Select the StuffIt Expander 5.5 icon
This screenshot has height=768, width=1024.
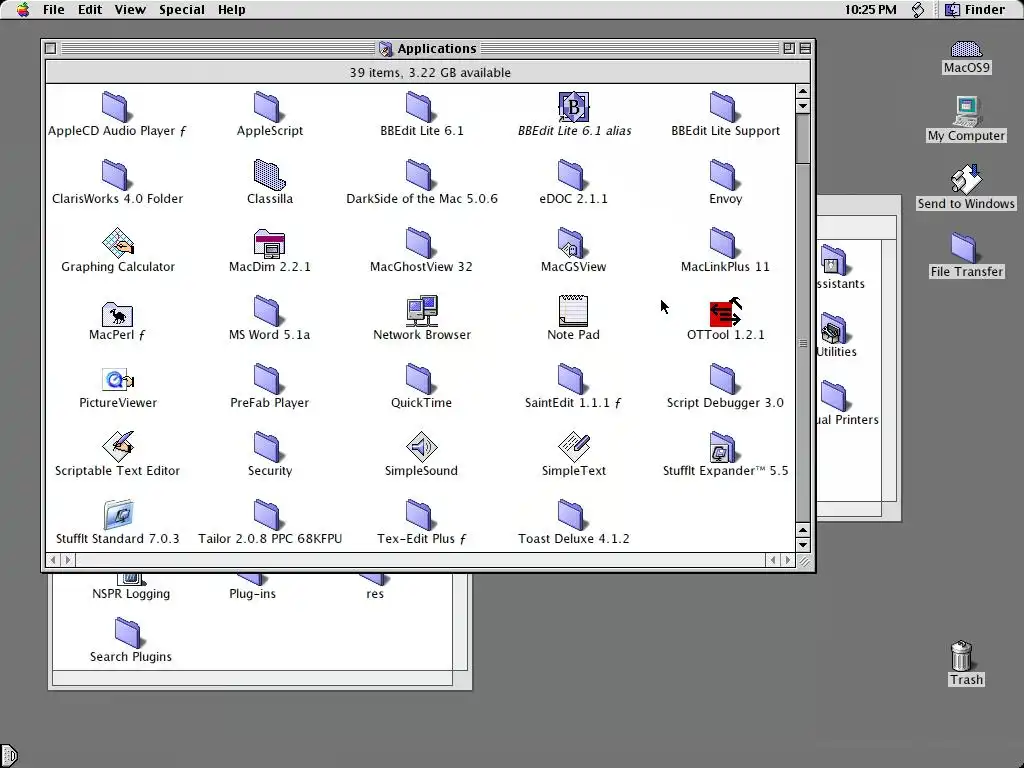[x=722, y=447]
